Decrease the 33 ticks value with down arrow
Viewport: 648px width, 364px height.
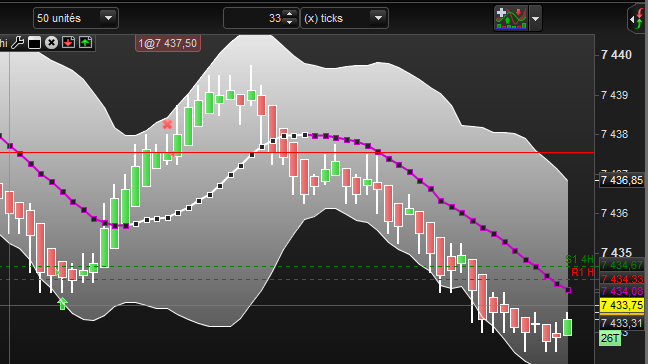[x=290, y=22]
